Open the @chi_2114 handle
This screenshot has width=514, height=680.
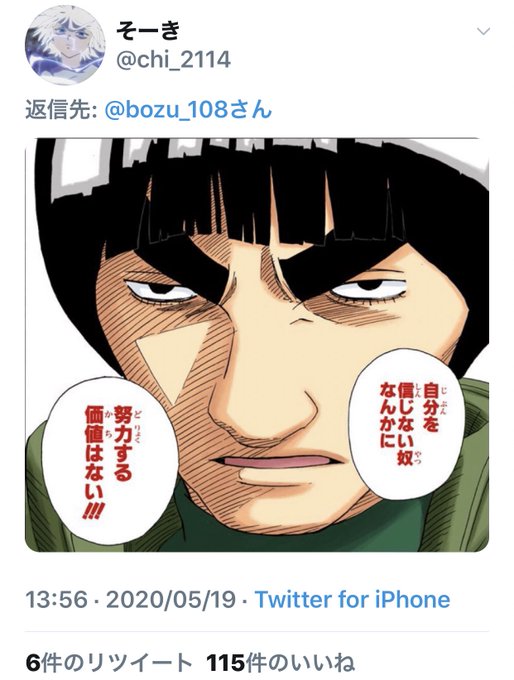(x=174, y=59)
